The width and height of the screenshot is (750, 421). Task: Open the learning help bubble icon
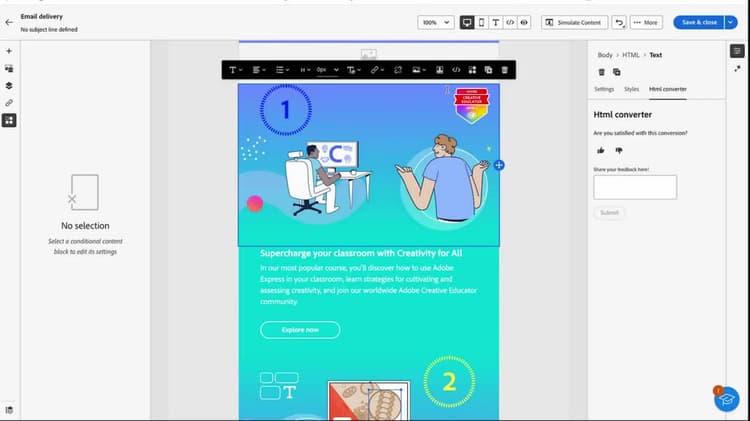click(726, 399)
